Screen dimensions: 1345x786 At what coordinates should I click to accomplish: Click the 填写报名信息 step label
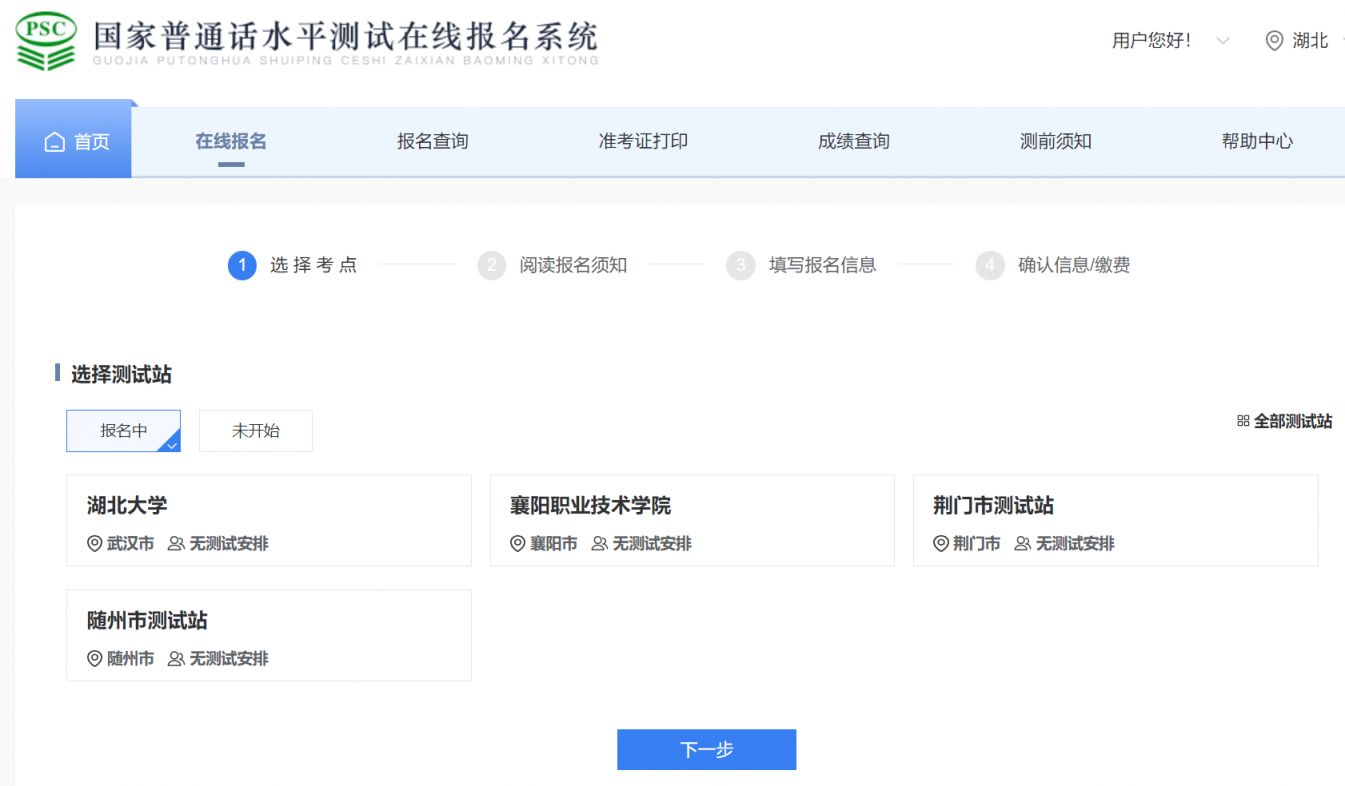pyautogui.click(x=822, y=266)
